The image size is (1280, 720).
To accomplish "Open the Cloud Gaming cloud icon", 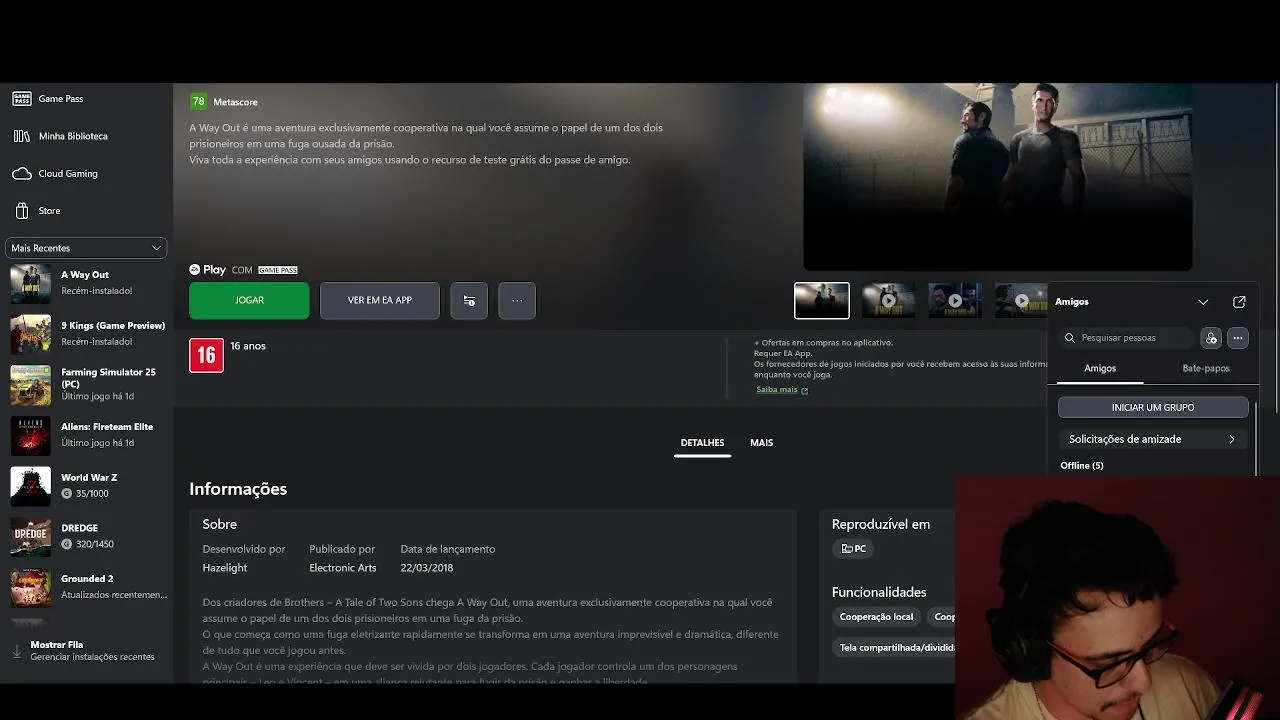I will click(21, 174).
